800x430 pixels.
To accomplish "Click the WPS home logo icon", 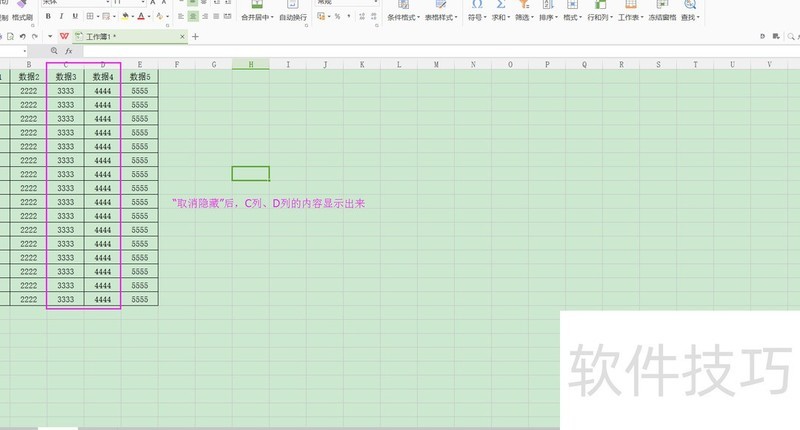I will pos(64,36).
